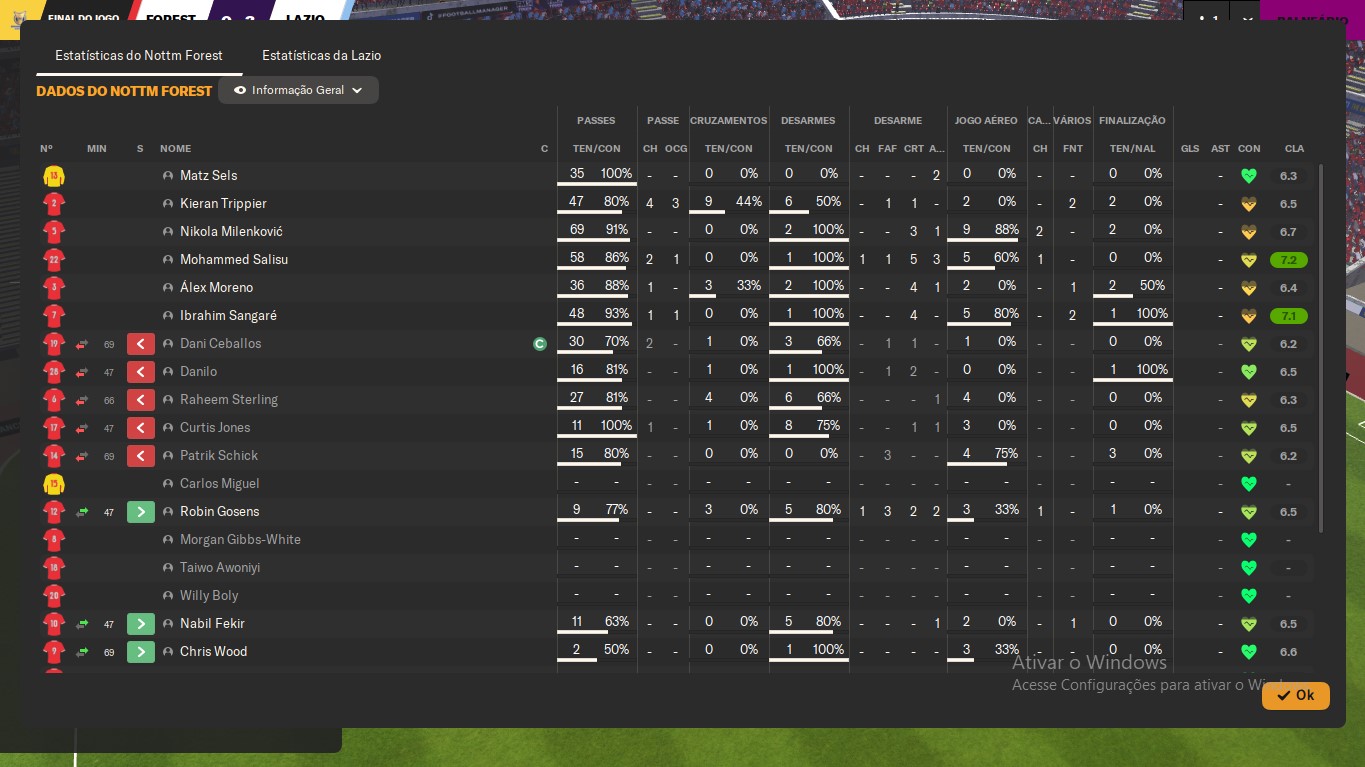Open Matz Sels player name
This screenshot has width=1365, height=767.
tap(208, 176)
